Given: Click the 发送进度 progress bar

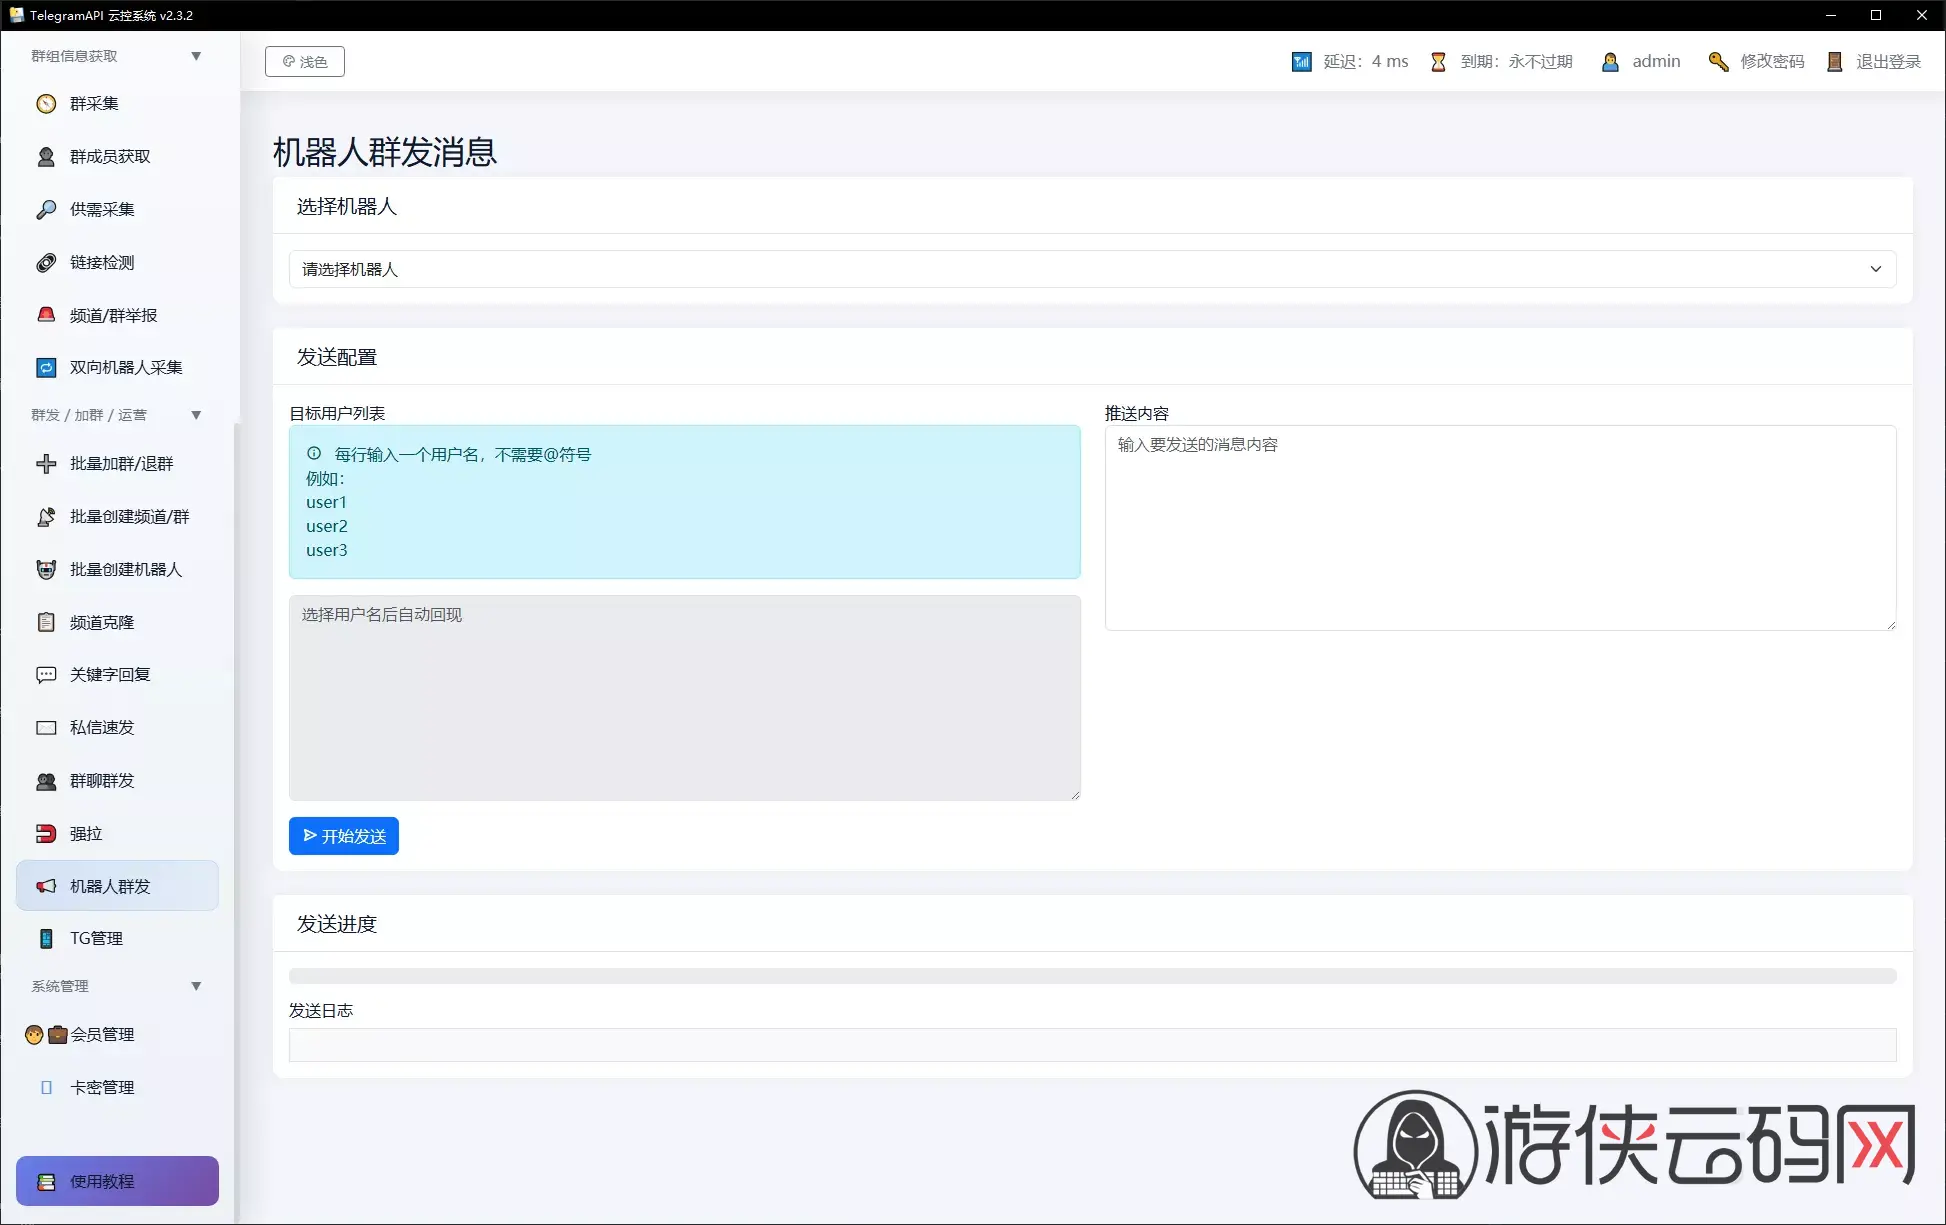Looking at the screenshot, I should tap(1092, 976).
